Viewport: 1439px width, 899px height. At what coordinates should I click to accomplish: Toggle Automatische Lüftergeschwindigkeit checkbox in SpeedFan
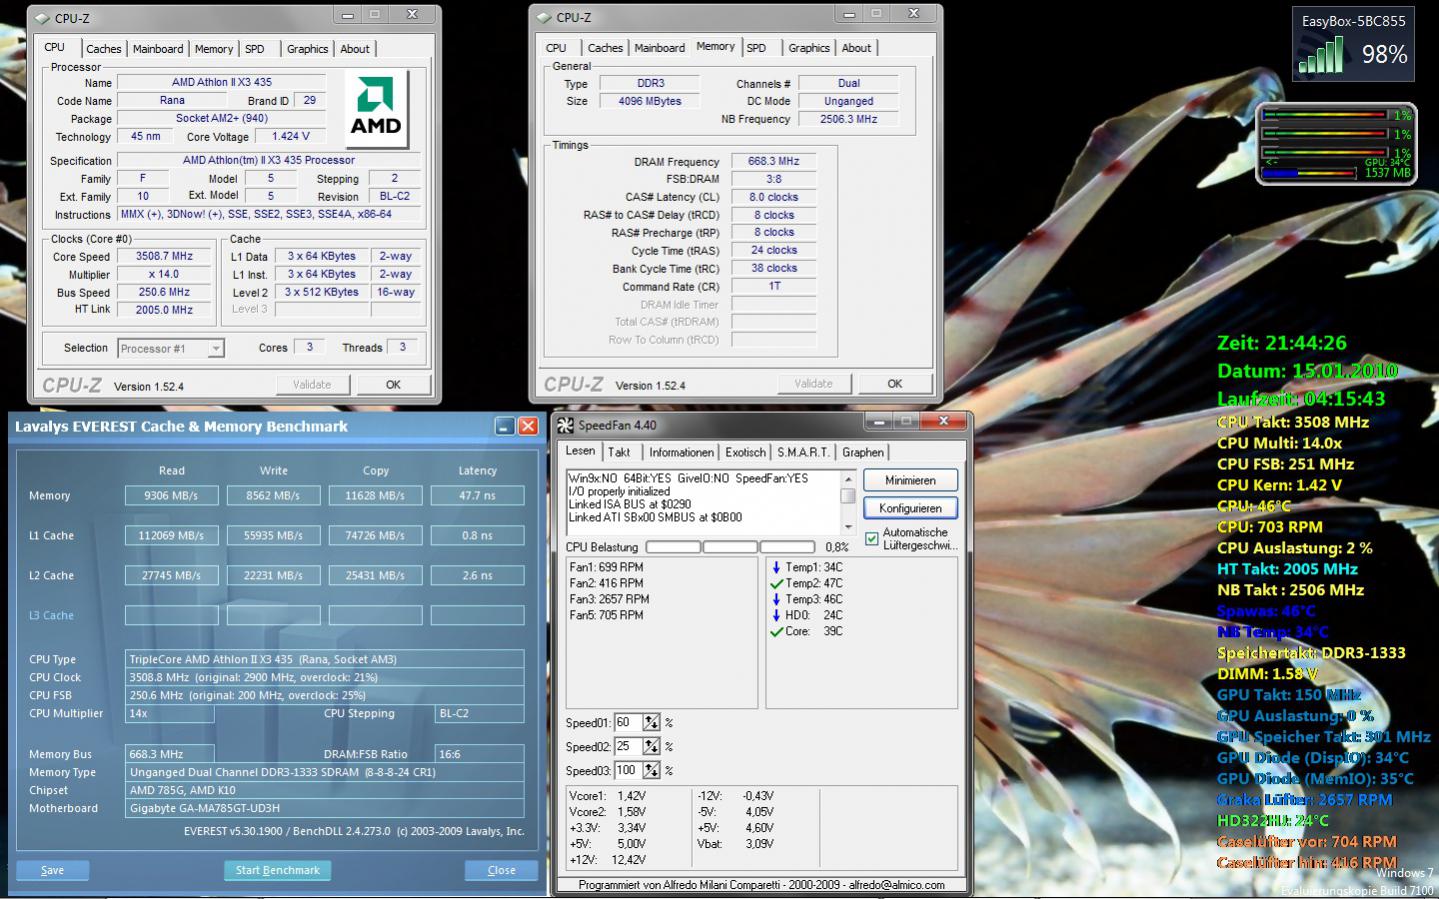871,539
